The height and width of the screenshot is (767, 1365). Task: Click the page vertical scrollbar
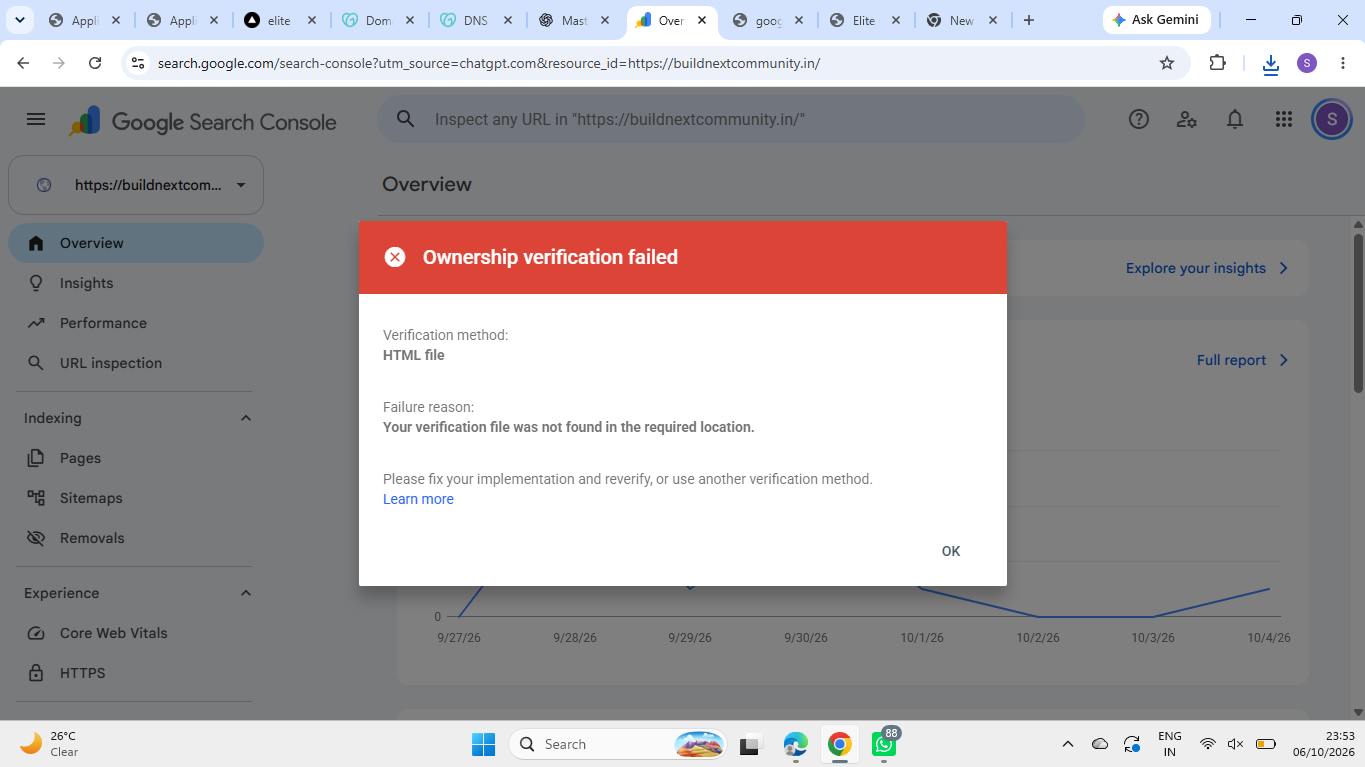(1358, 312)
